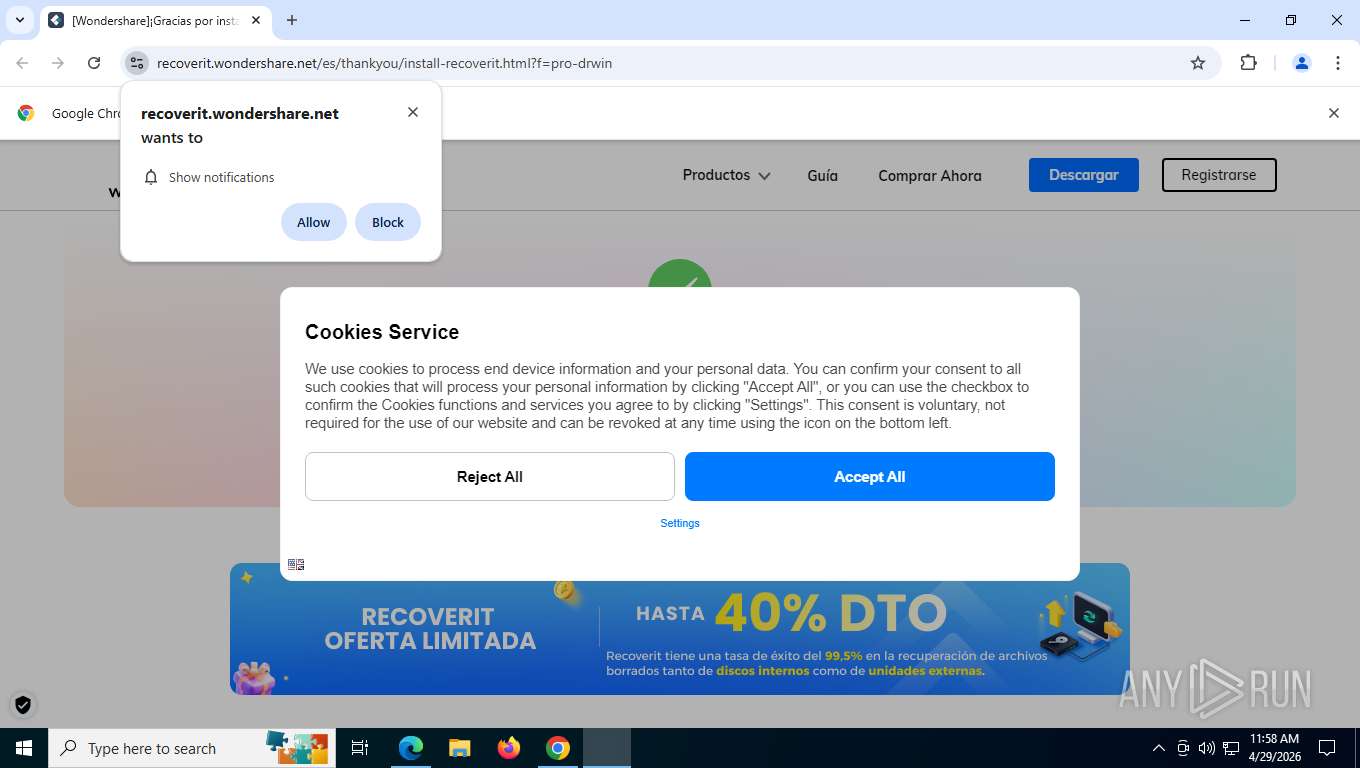Click the bell icon beside Show notifications

pyautogui.click(x=151, y=177)
